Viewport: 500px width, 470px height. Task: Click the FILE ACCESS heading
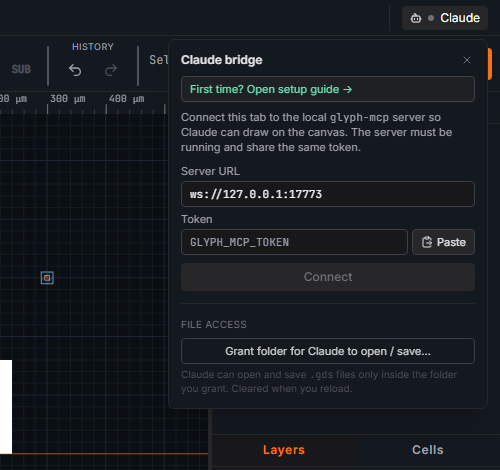[214, 325]
